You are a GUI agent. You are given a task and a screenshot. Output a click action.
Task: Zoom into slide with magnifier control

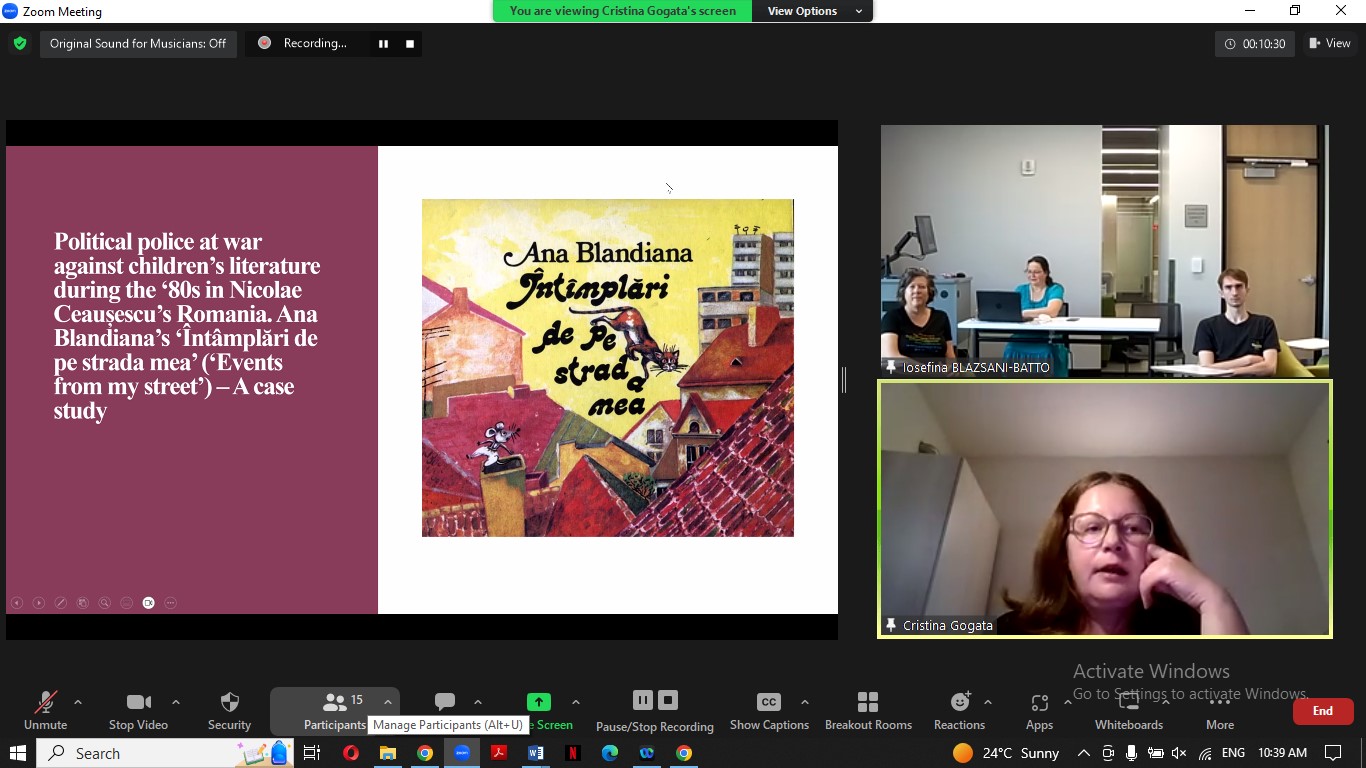pyautogui.click(x=105, y=603)
